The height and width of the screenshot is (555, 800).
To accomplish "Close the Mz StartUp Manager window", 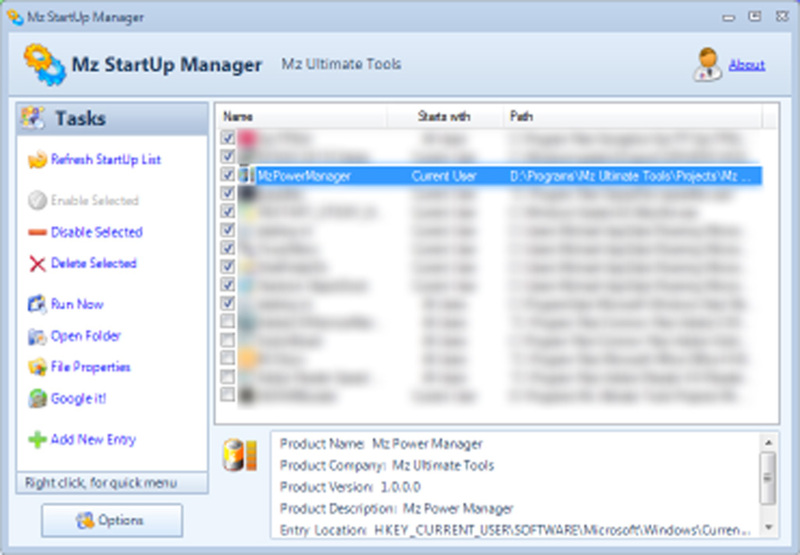I will [782, 17].
